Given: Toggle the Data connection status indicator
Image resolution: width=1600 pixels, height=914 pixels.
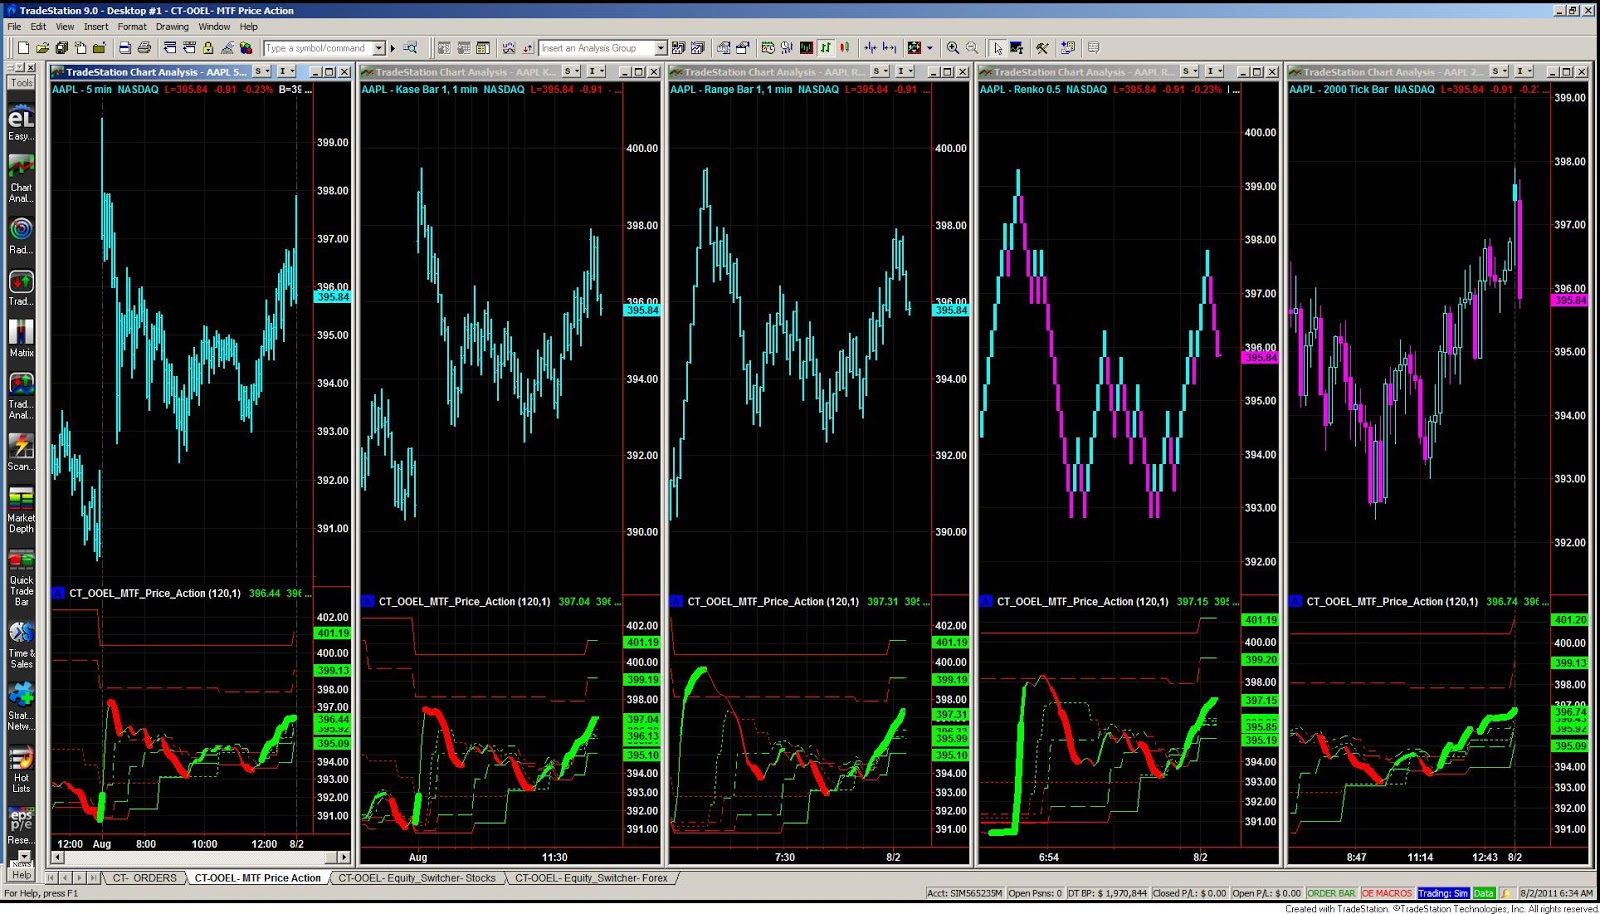Looking at the screenshot, I should pos(1483,893).
